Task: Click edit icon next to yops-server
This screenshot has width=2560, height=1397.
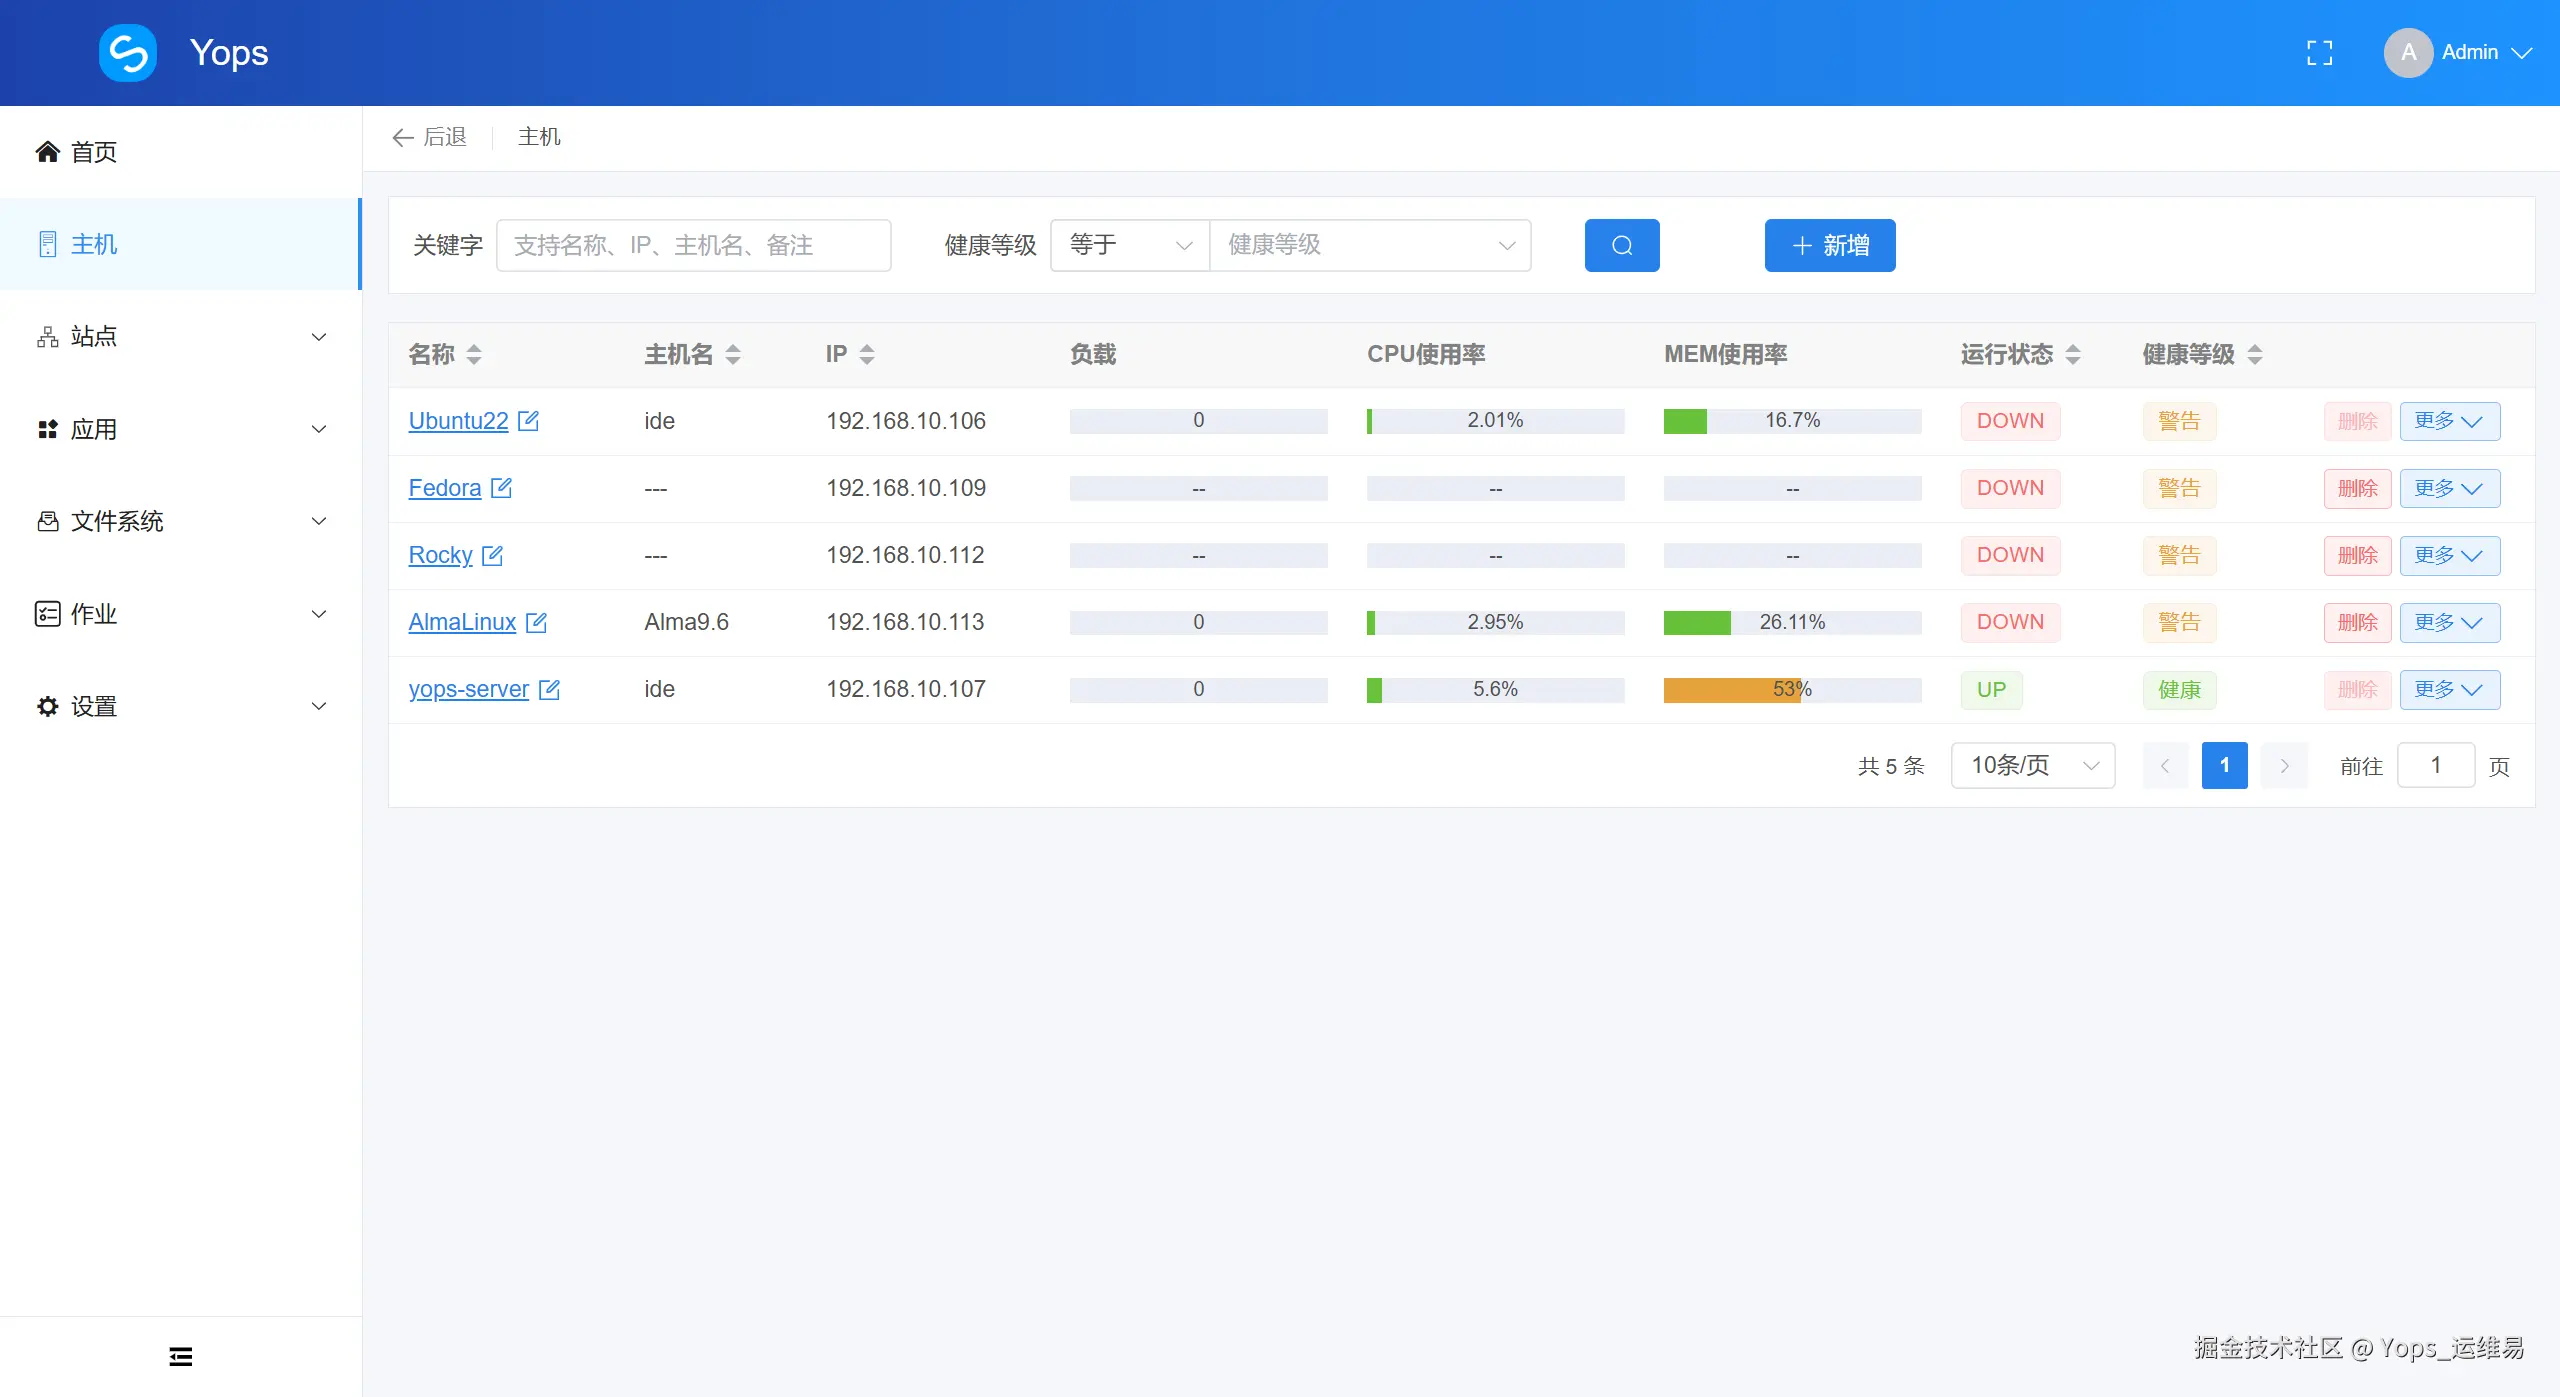Action: point(549,689)
